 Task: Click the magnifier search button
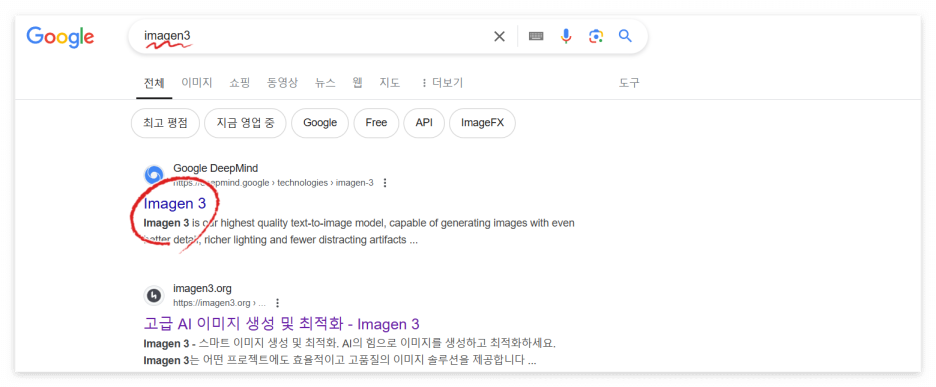(x=625, y=36)
